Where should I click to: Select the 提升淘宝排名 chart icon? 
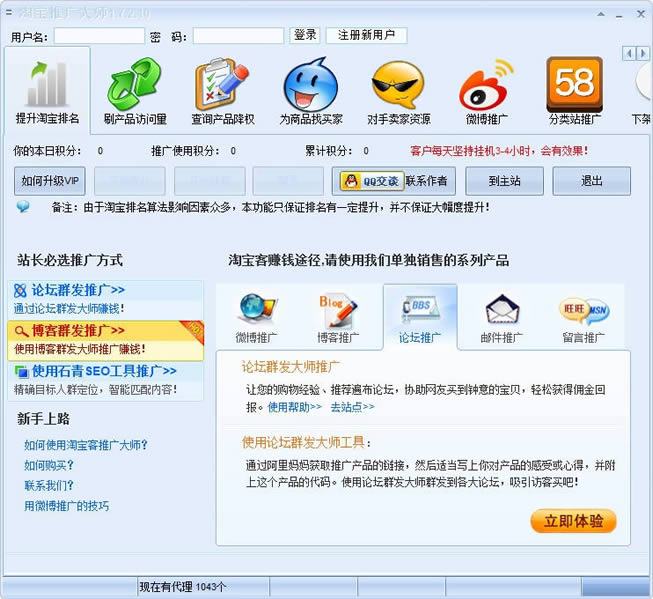[47, 85]
